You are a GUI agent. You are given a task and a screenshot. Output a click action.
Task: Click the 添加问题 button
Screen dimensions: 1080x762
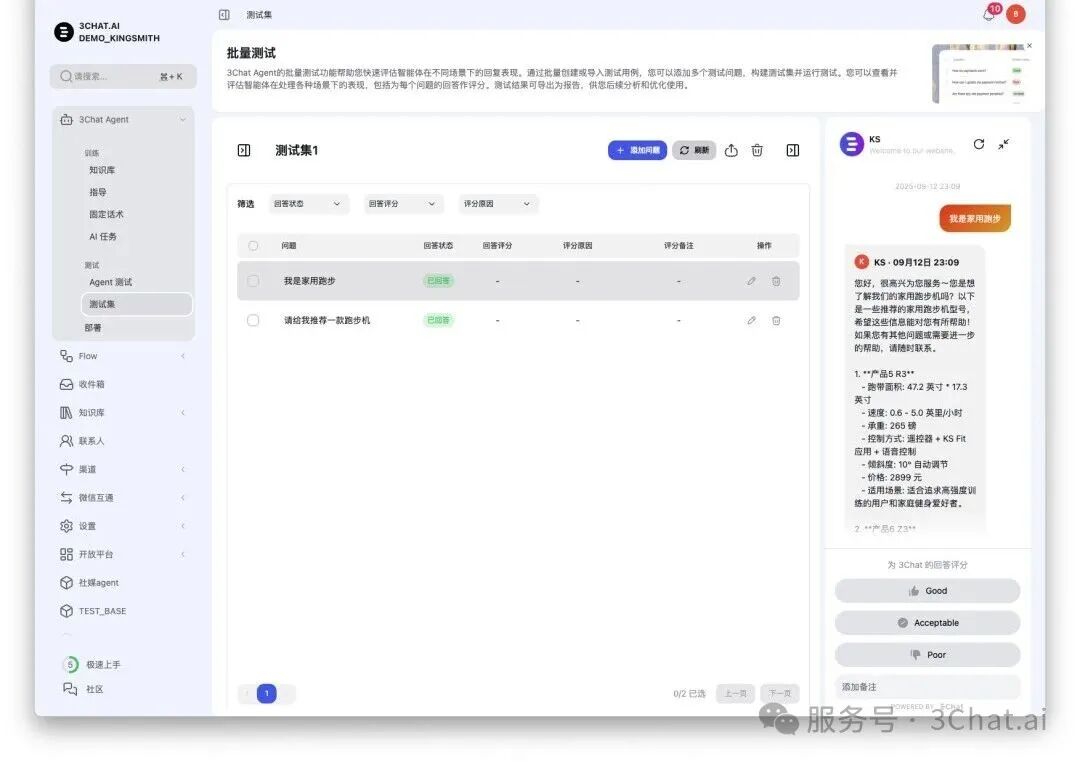click(637, 150)
